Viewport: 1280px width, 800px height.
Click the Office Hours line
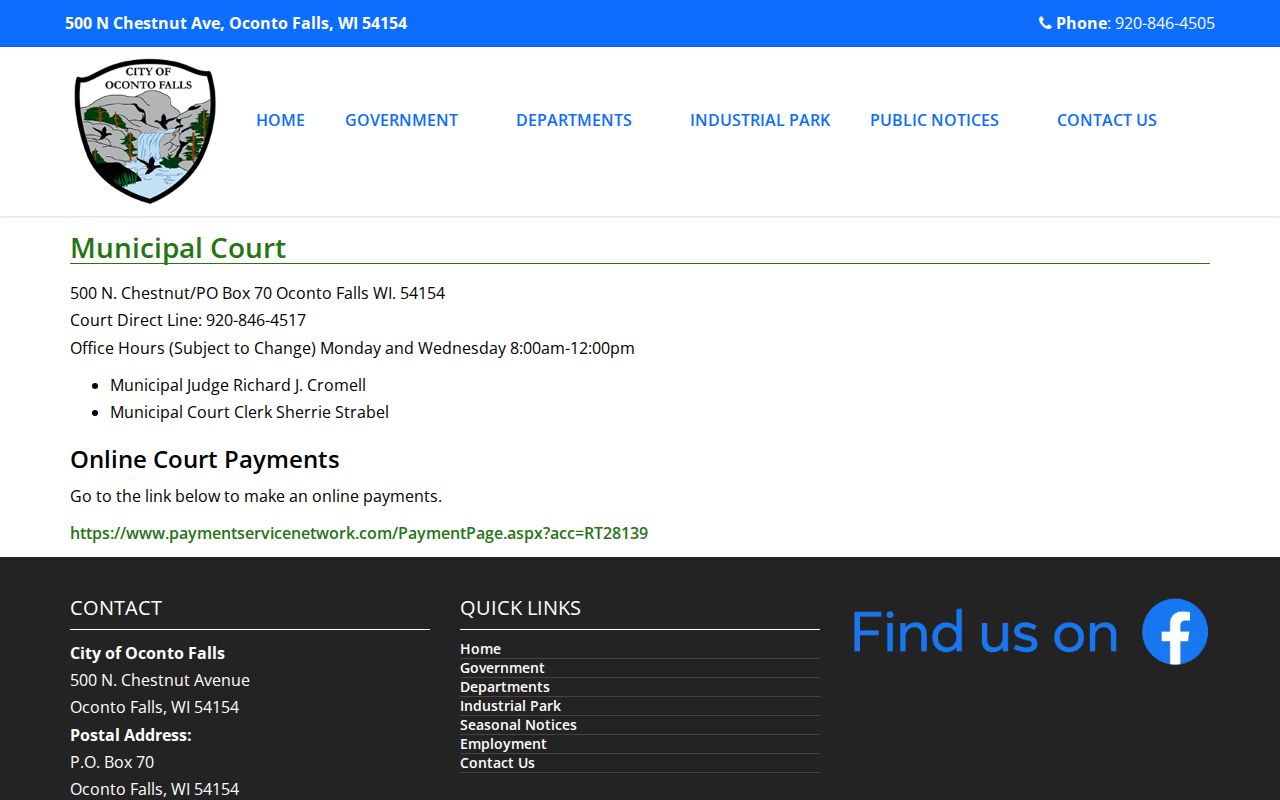[x=352, y=348]
